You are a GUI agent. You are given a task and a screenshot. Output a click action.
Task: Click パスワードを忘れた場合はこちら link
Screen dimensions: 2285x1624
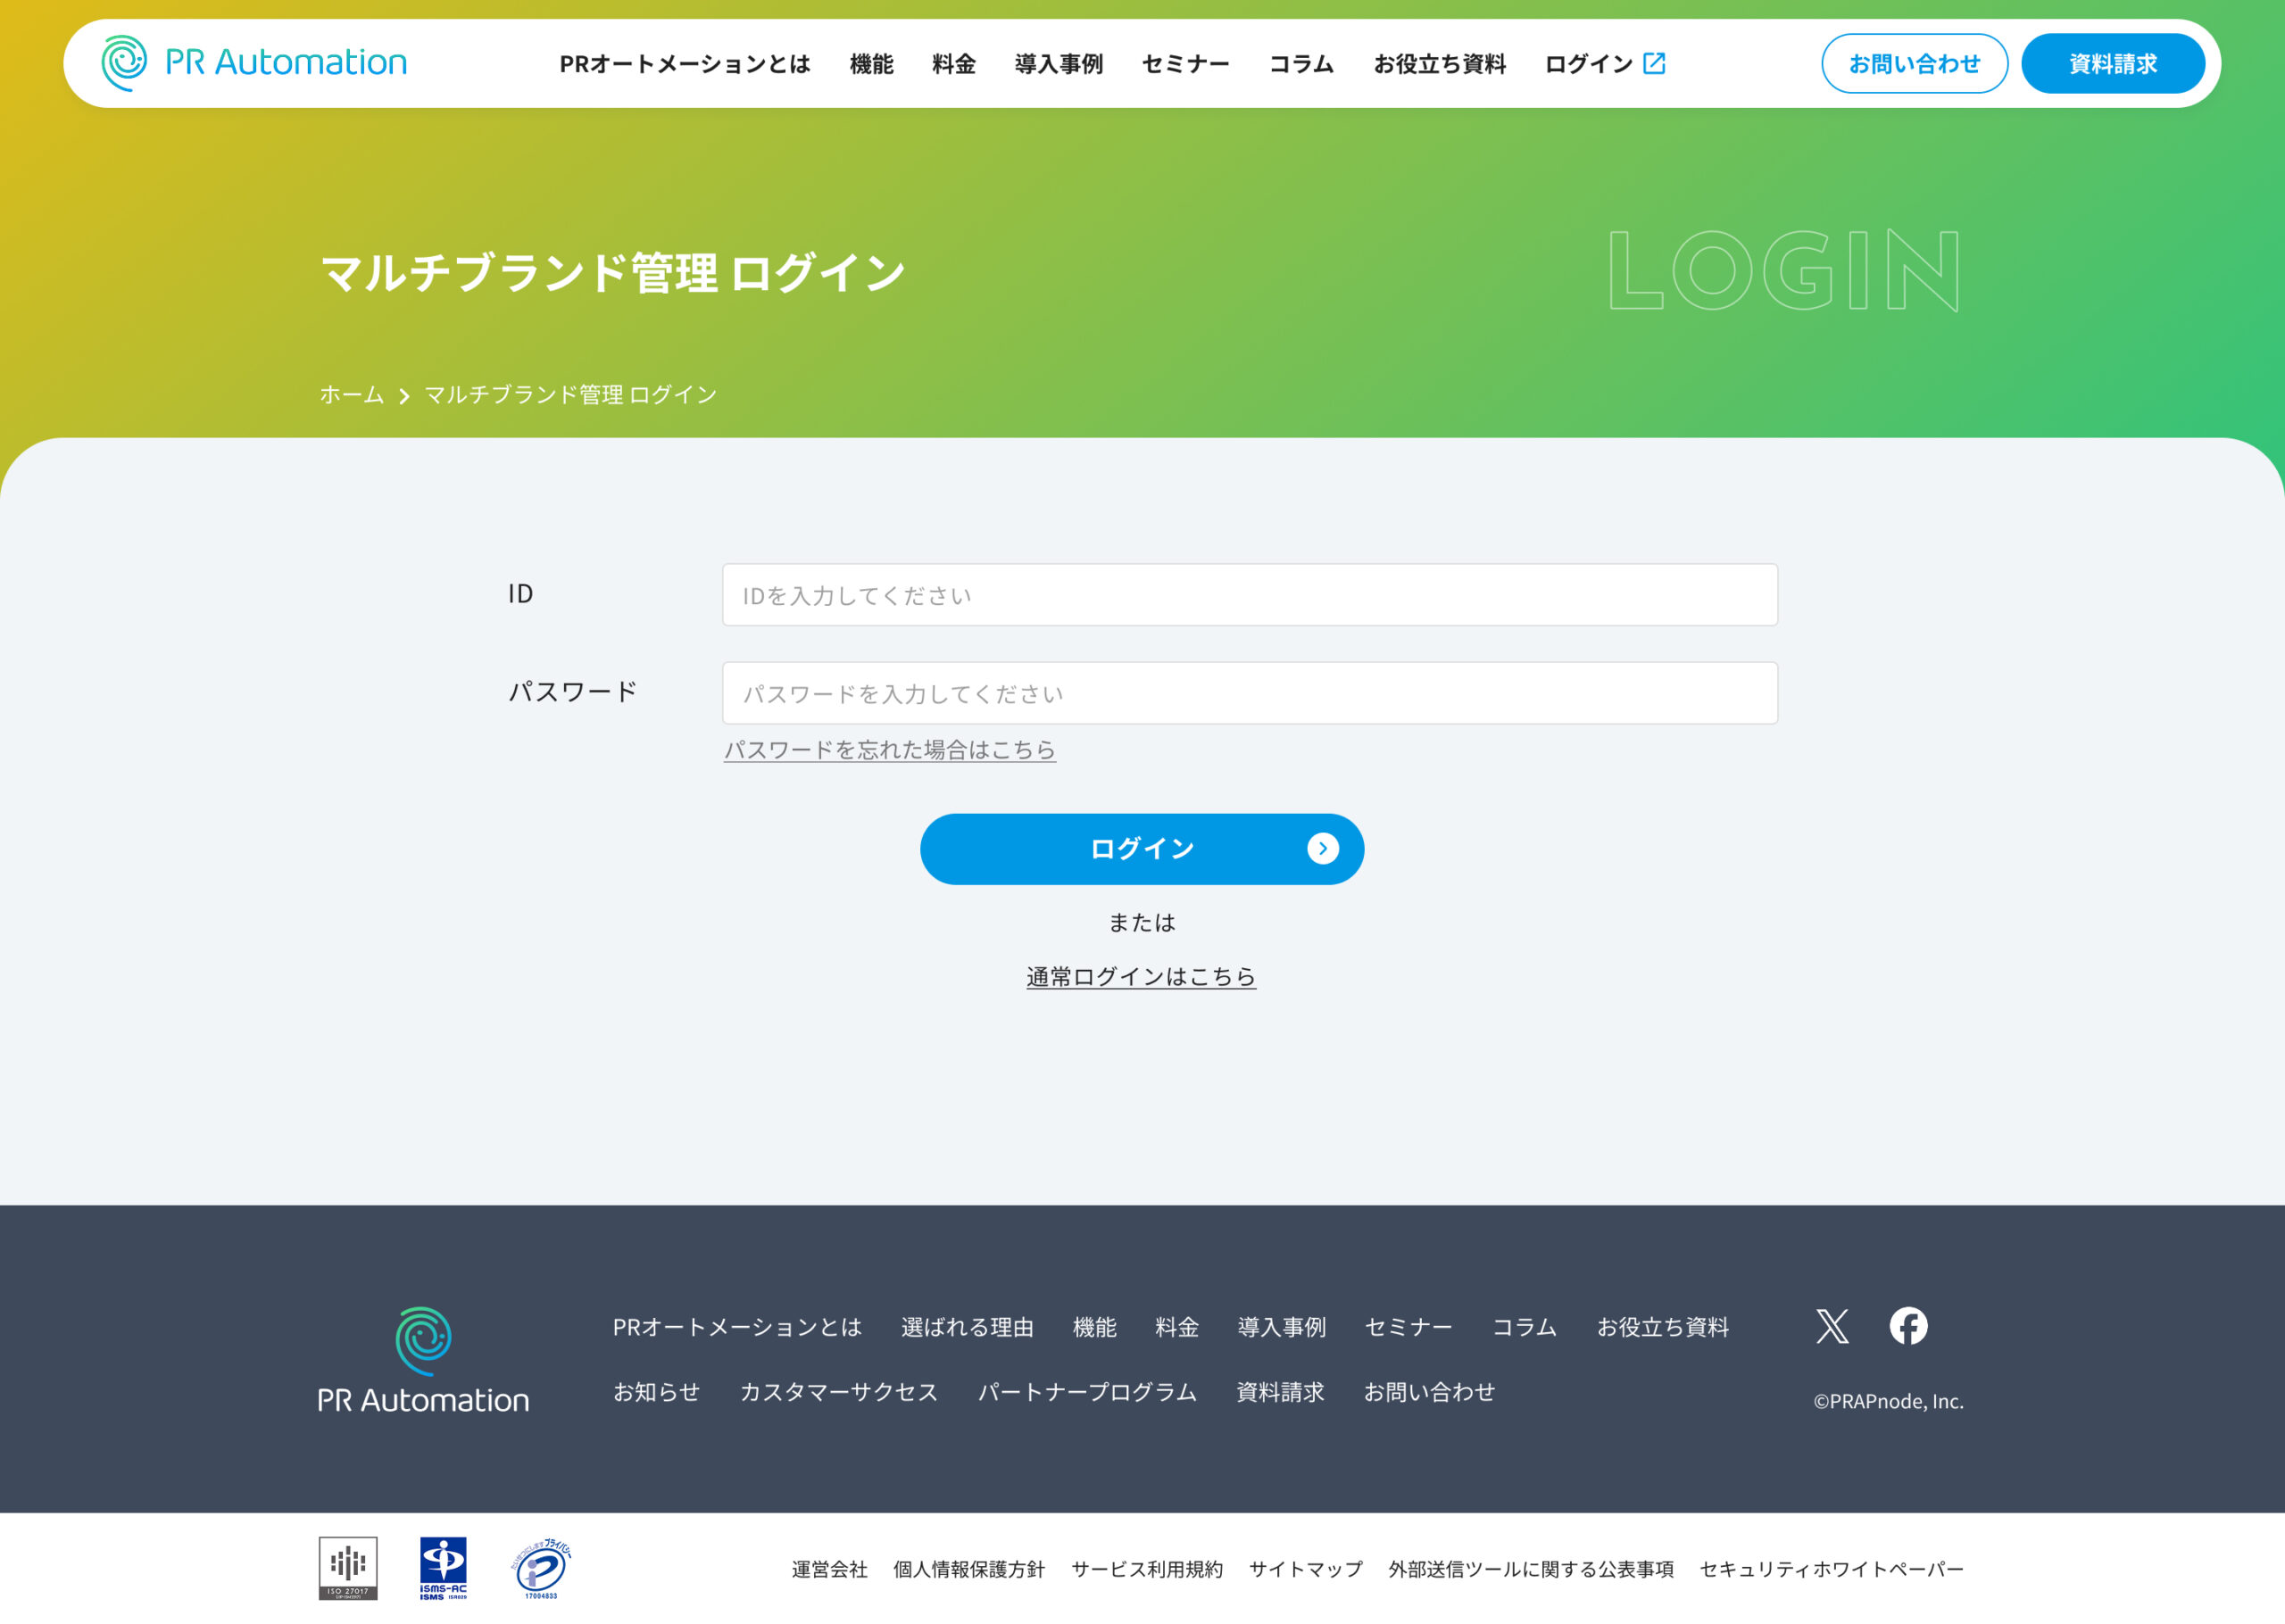click(889, 749)
